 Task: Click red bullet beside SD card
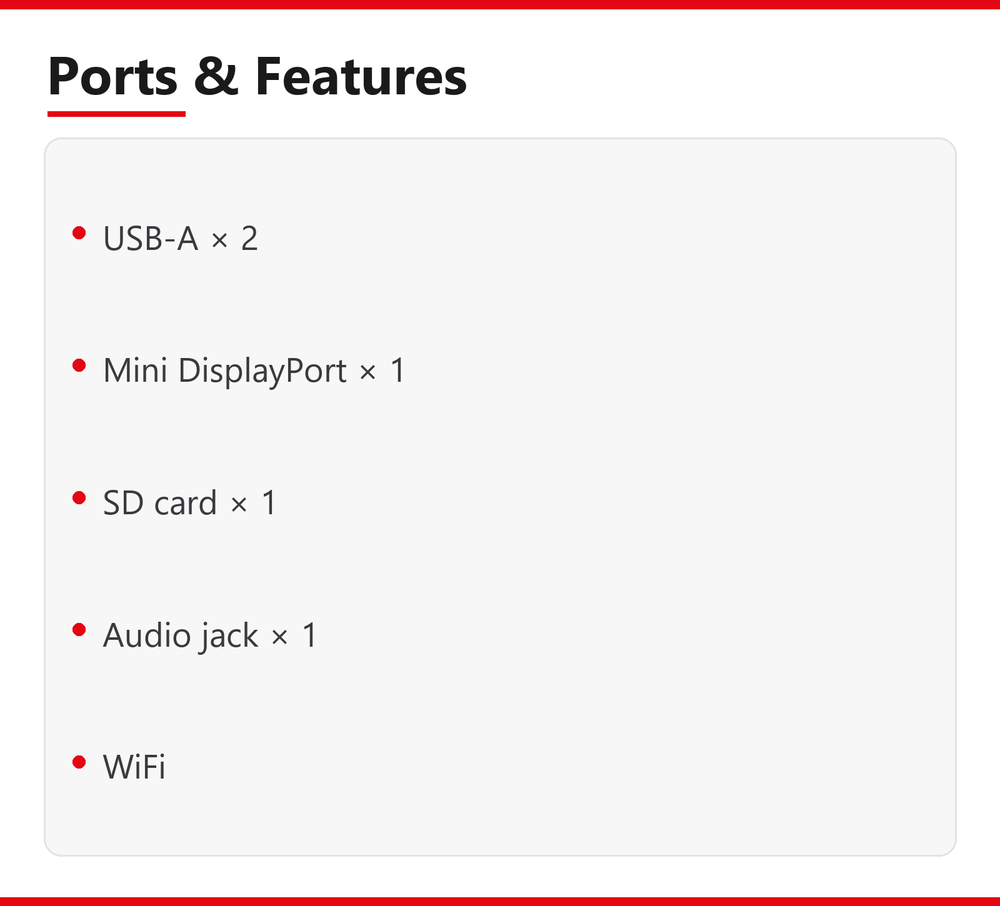pos(79,498)
